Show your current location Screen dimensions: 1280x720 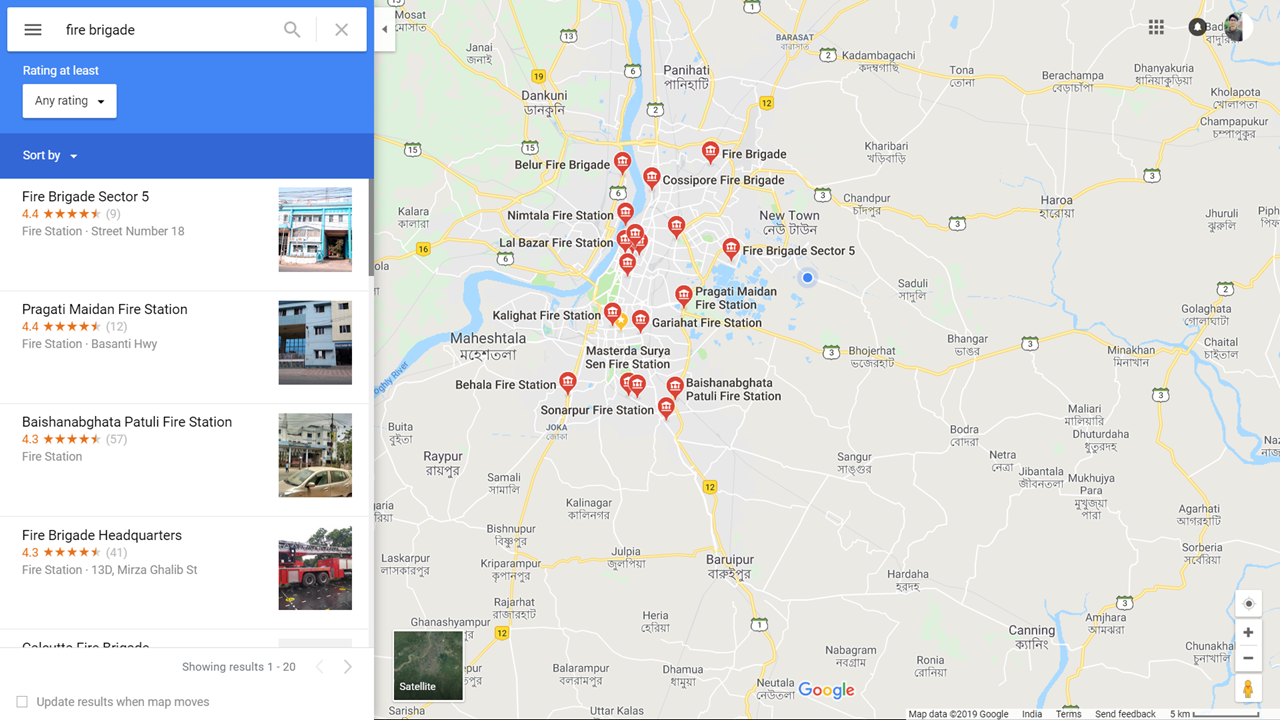click(1248, 603)
